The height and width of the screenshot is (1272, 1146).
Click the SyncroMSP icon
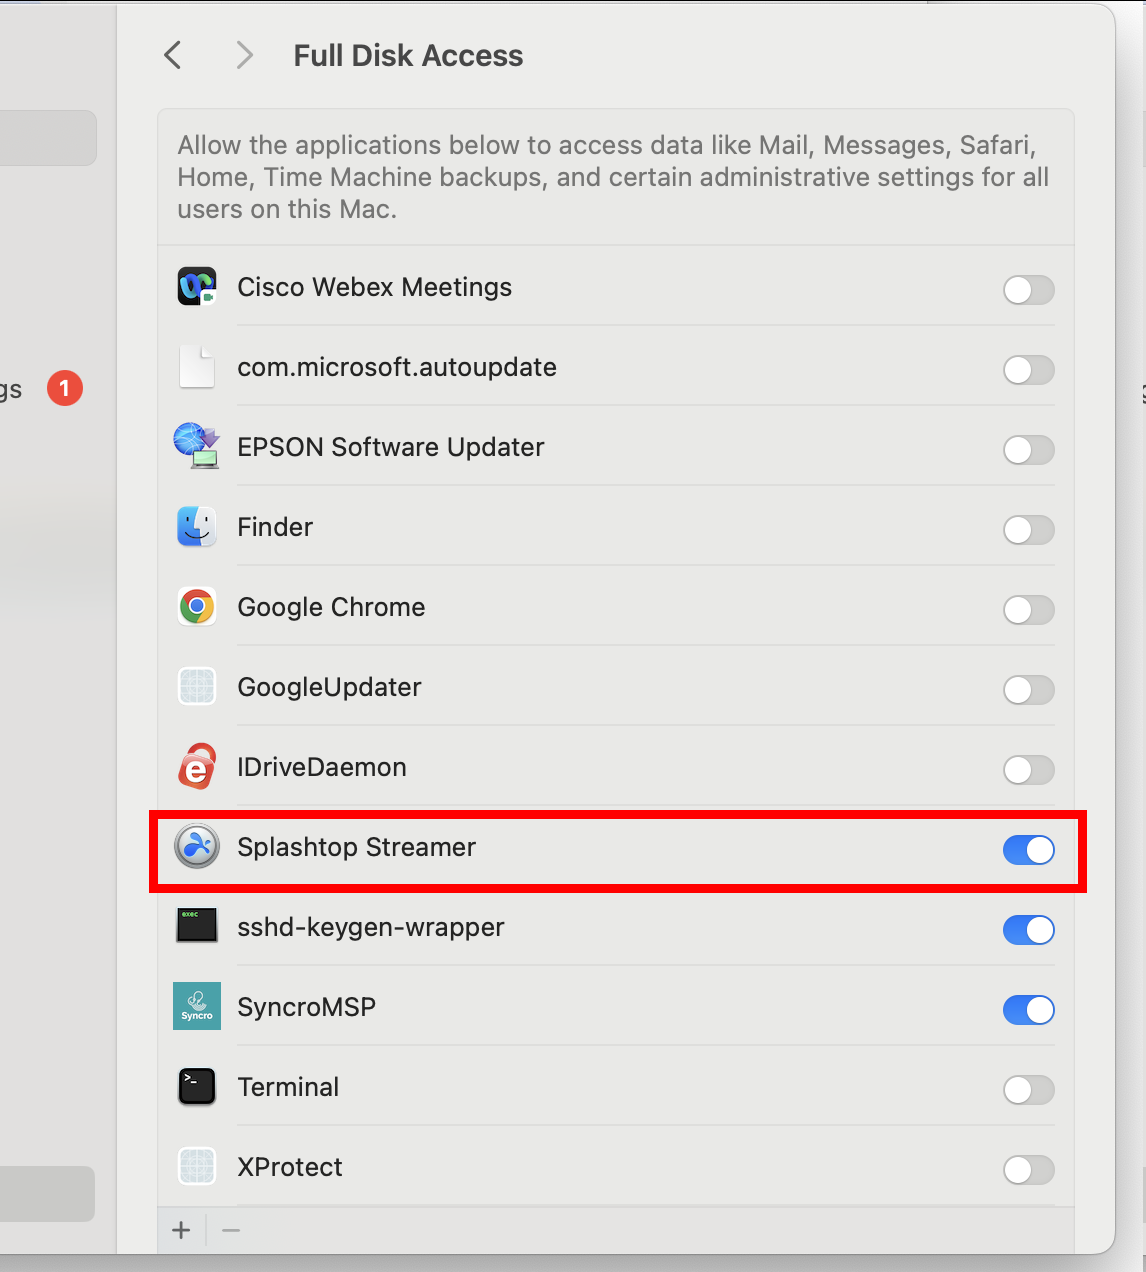point(197,1006)
